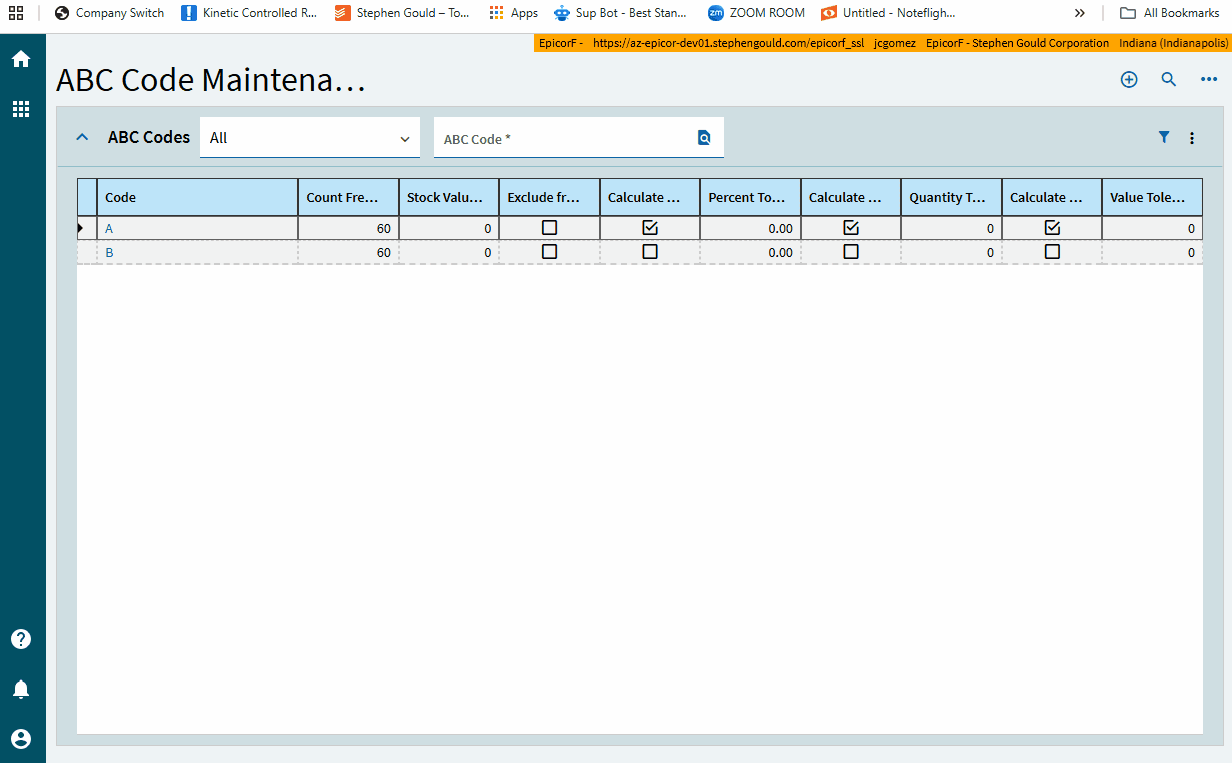
Task: Open Untitled - Noteflight bookmark
Action: coord(888,13)
